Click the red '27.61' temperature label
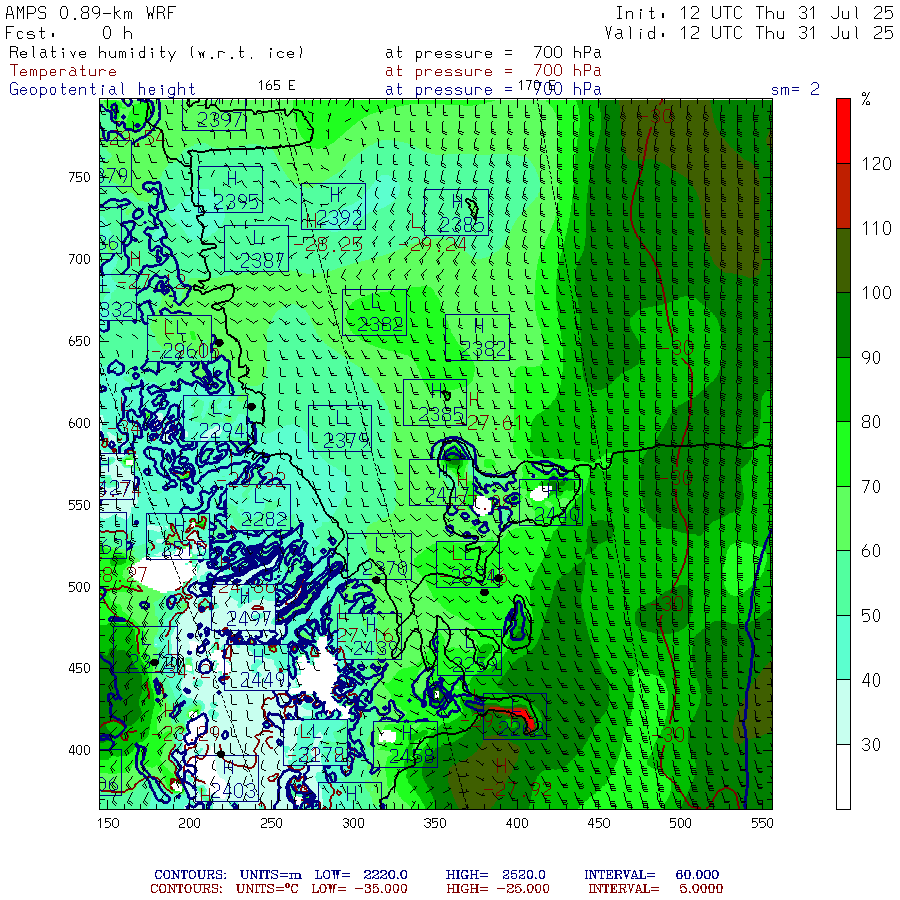The width and height of the screenshot is (900, 900). (x=495, y=424)
